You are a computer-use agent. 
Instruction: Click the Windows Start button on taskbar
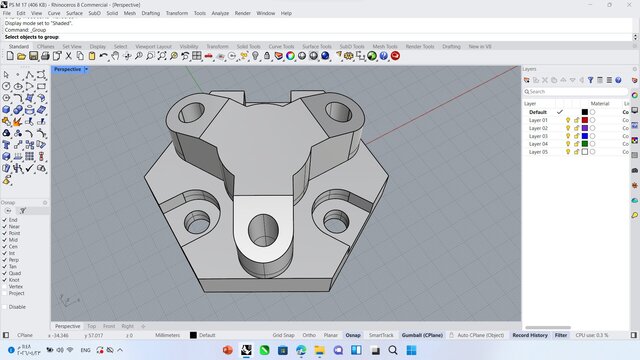pyautogui.click(x=411, y=350)
